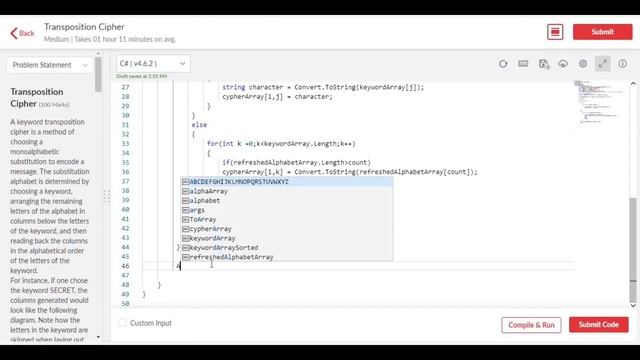The image size is (640, 360).
Task: Click 'Medium | Takes 01 hour 11 minutes' subtitle
Action: tap(110, 40)
